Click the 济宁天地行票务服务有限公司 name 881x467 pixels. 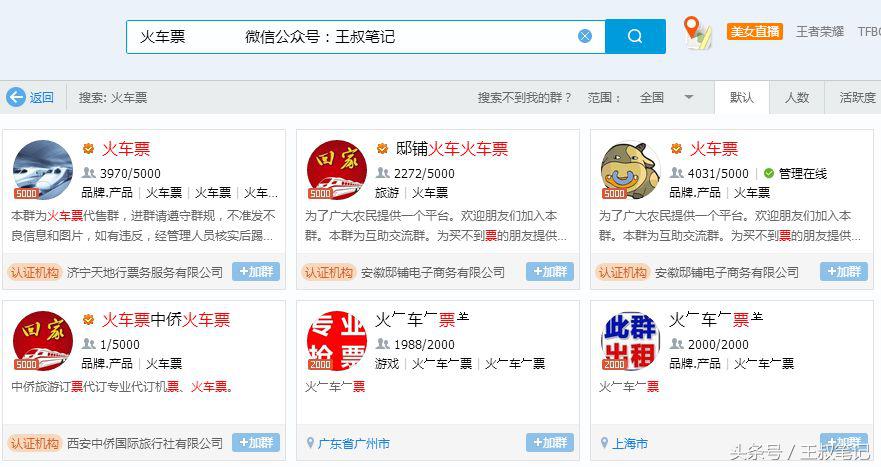(145, 273)
